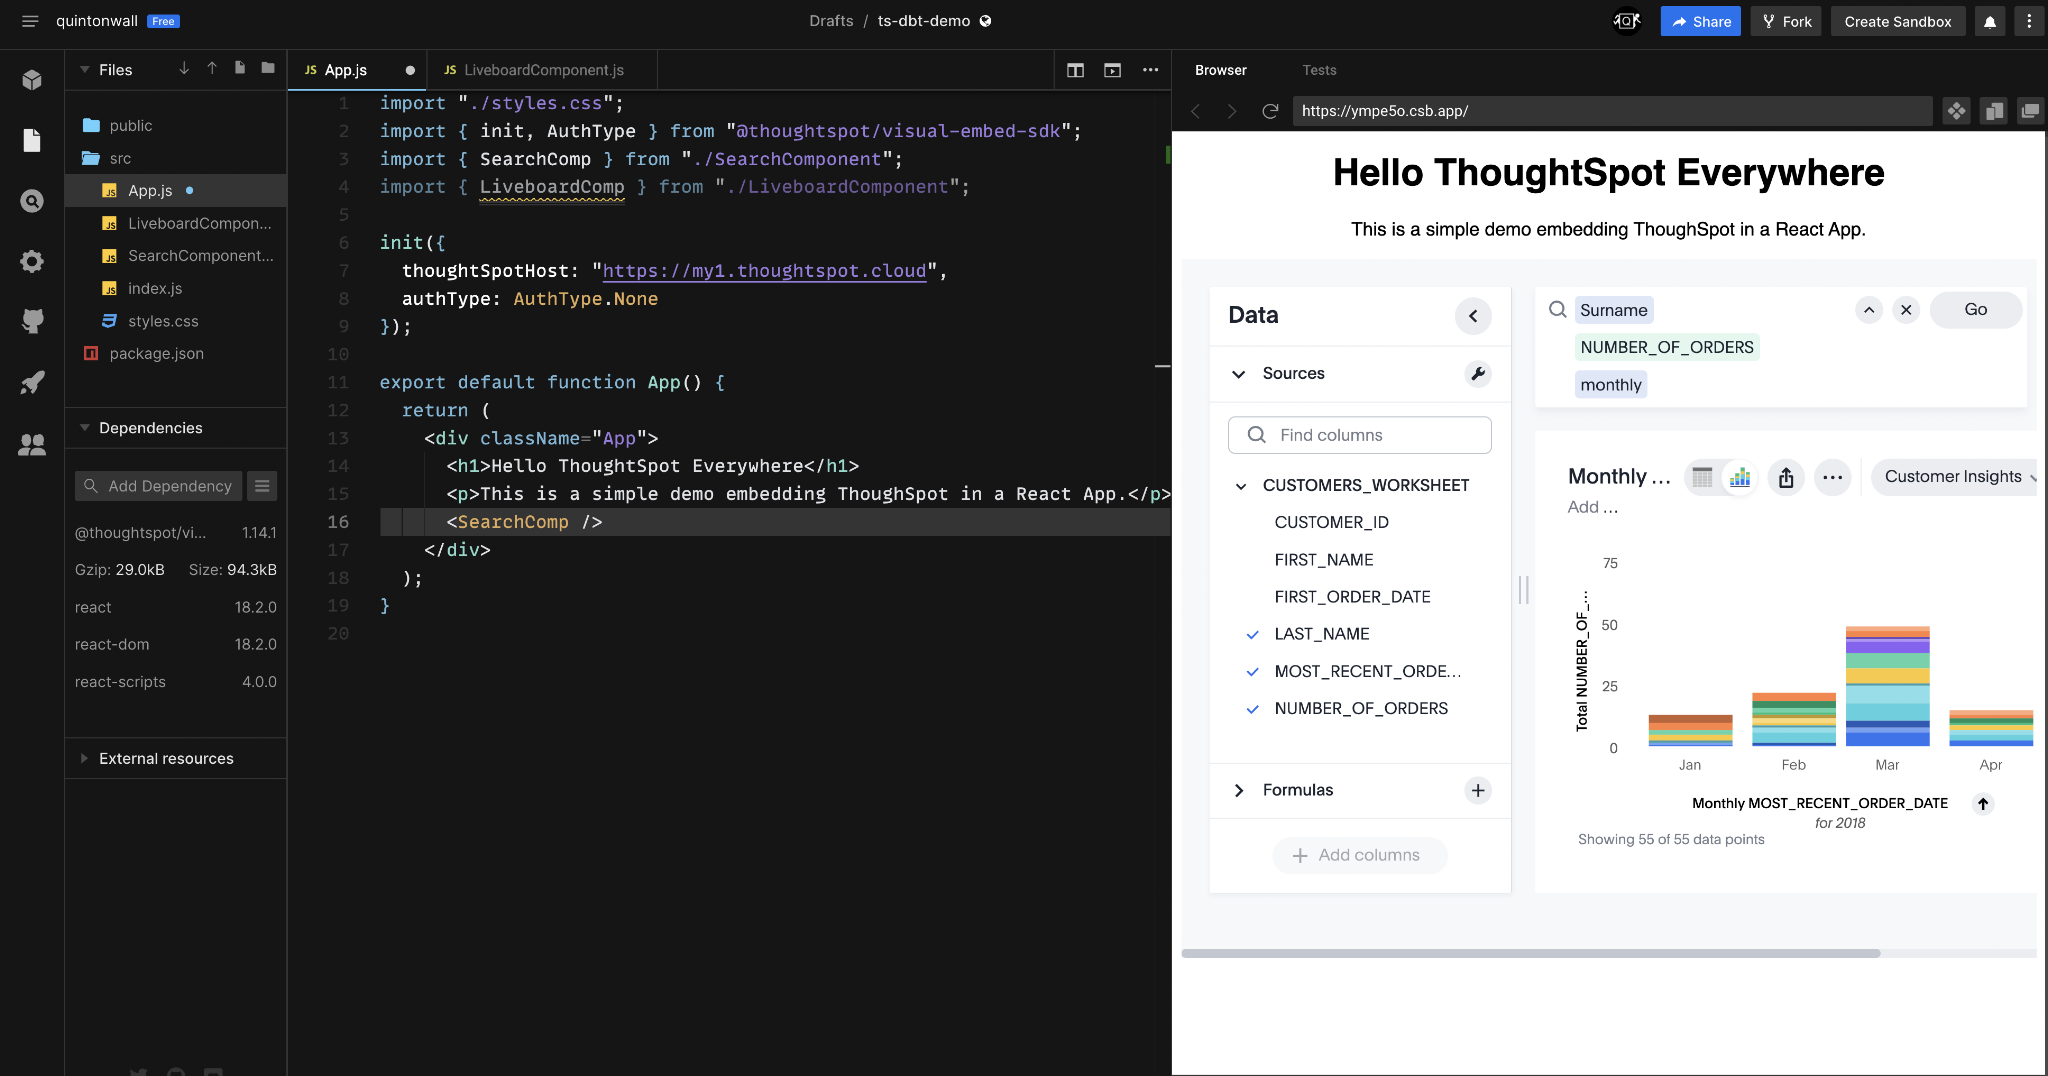
Task: Open the vertical ellipsis menu in top bar
Action: [2029, 22]
